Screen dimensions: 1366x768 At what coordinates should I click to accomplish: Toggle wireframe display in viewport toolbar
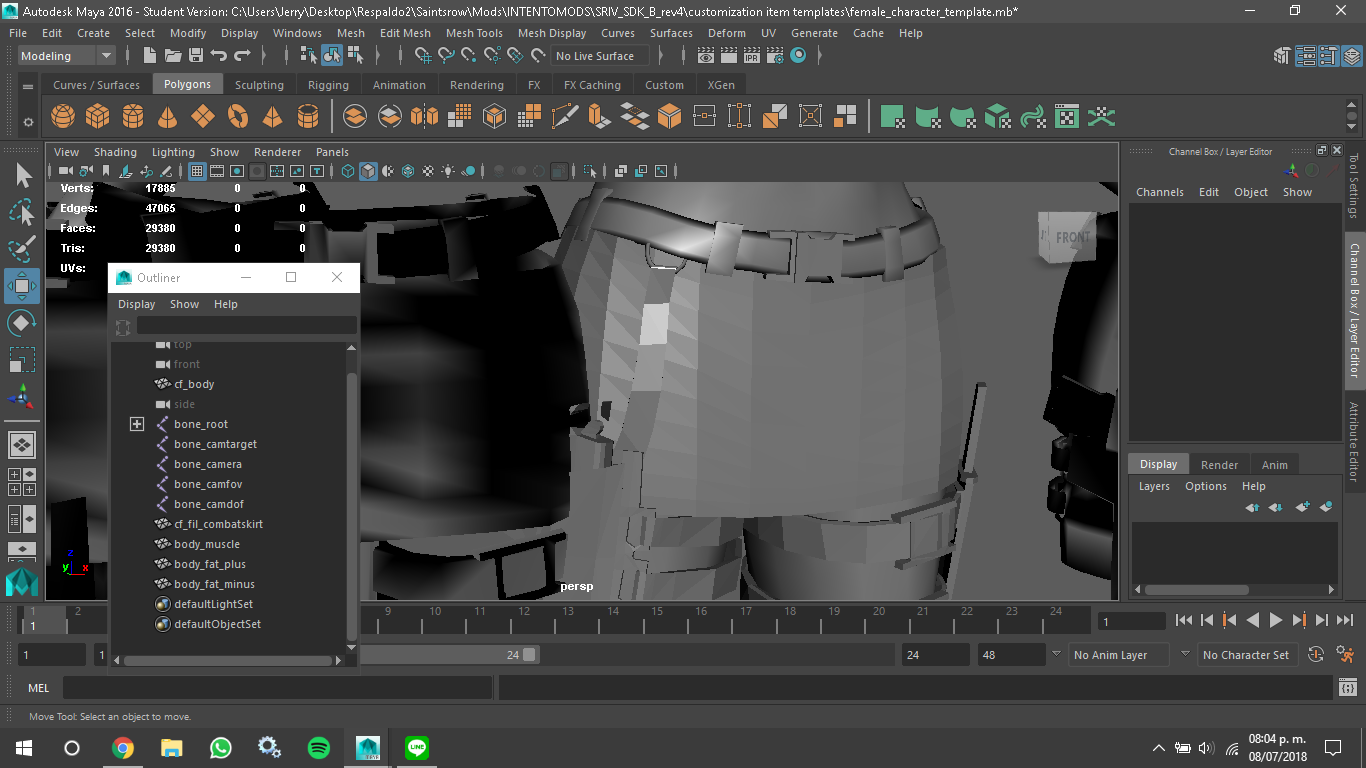(x=348, y=172)
